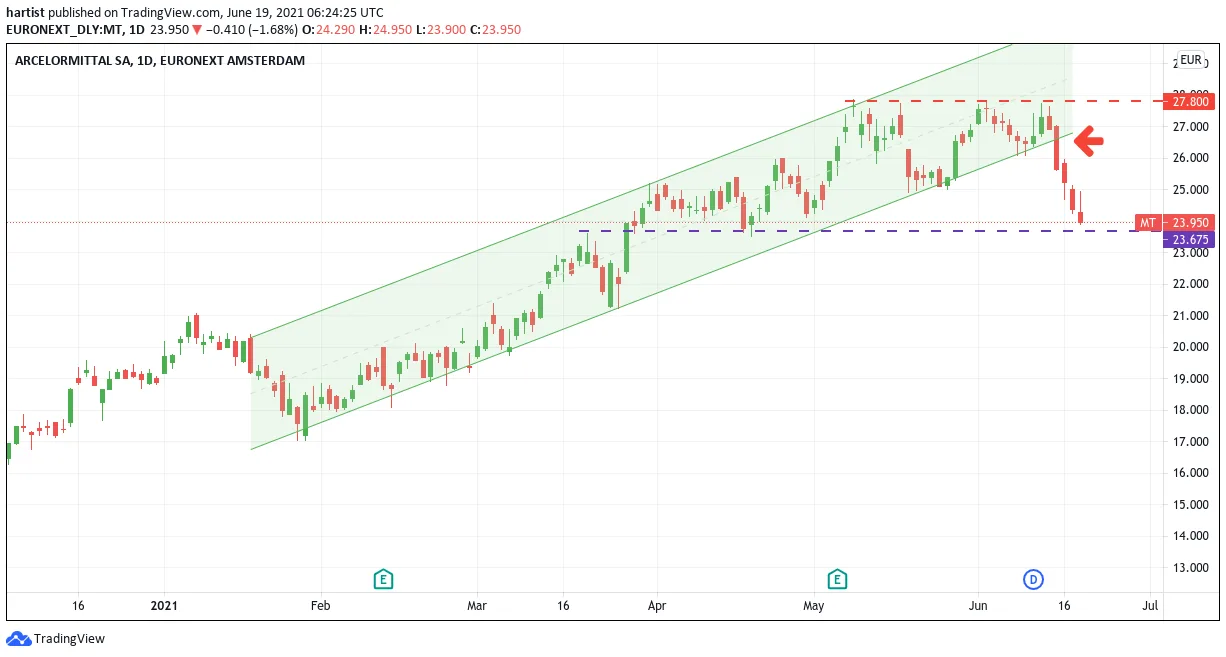Select the red dashed resistance line
Viewport: 1226px width, 657px height.
pos(1005,101)
